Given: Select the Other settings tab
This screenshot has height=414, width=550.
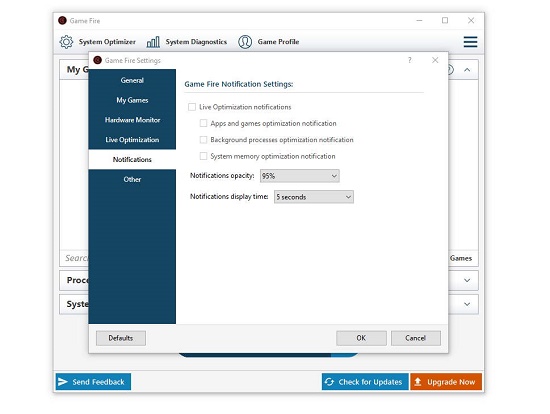Looking at the screenshot, I should (132, 179).
